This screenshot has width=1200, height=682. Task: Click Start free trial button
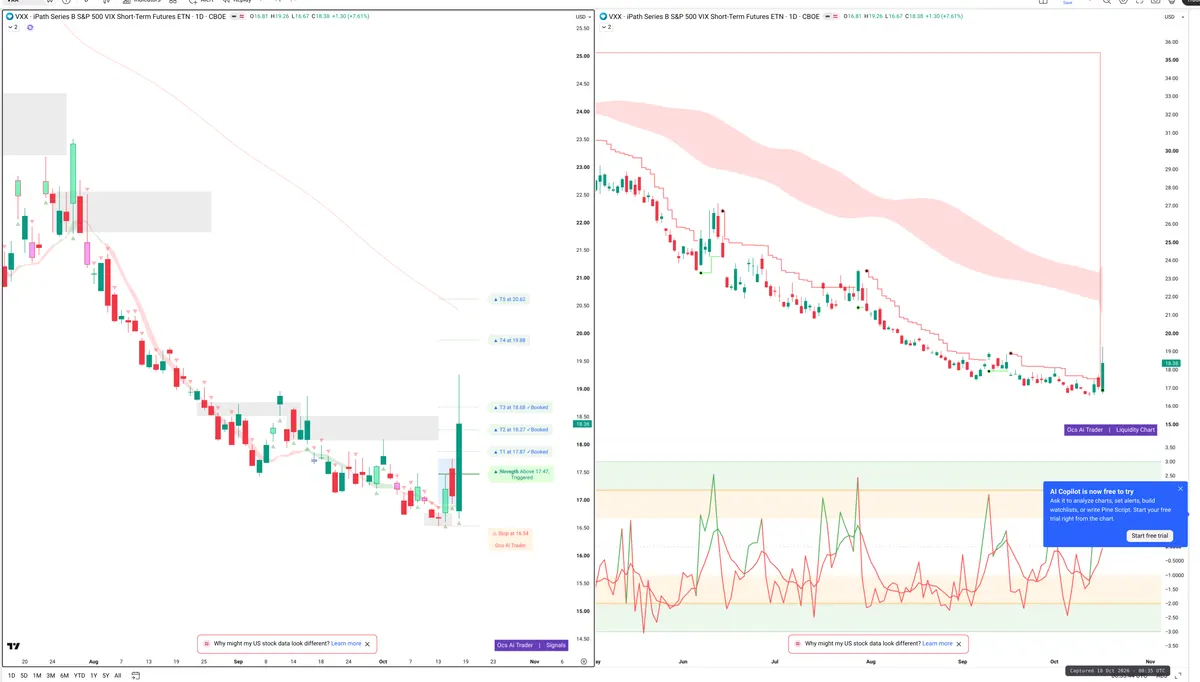coord(1150,536)
